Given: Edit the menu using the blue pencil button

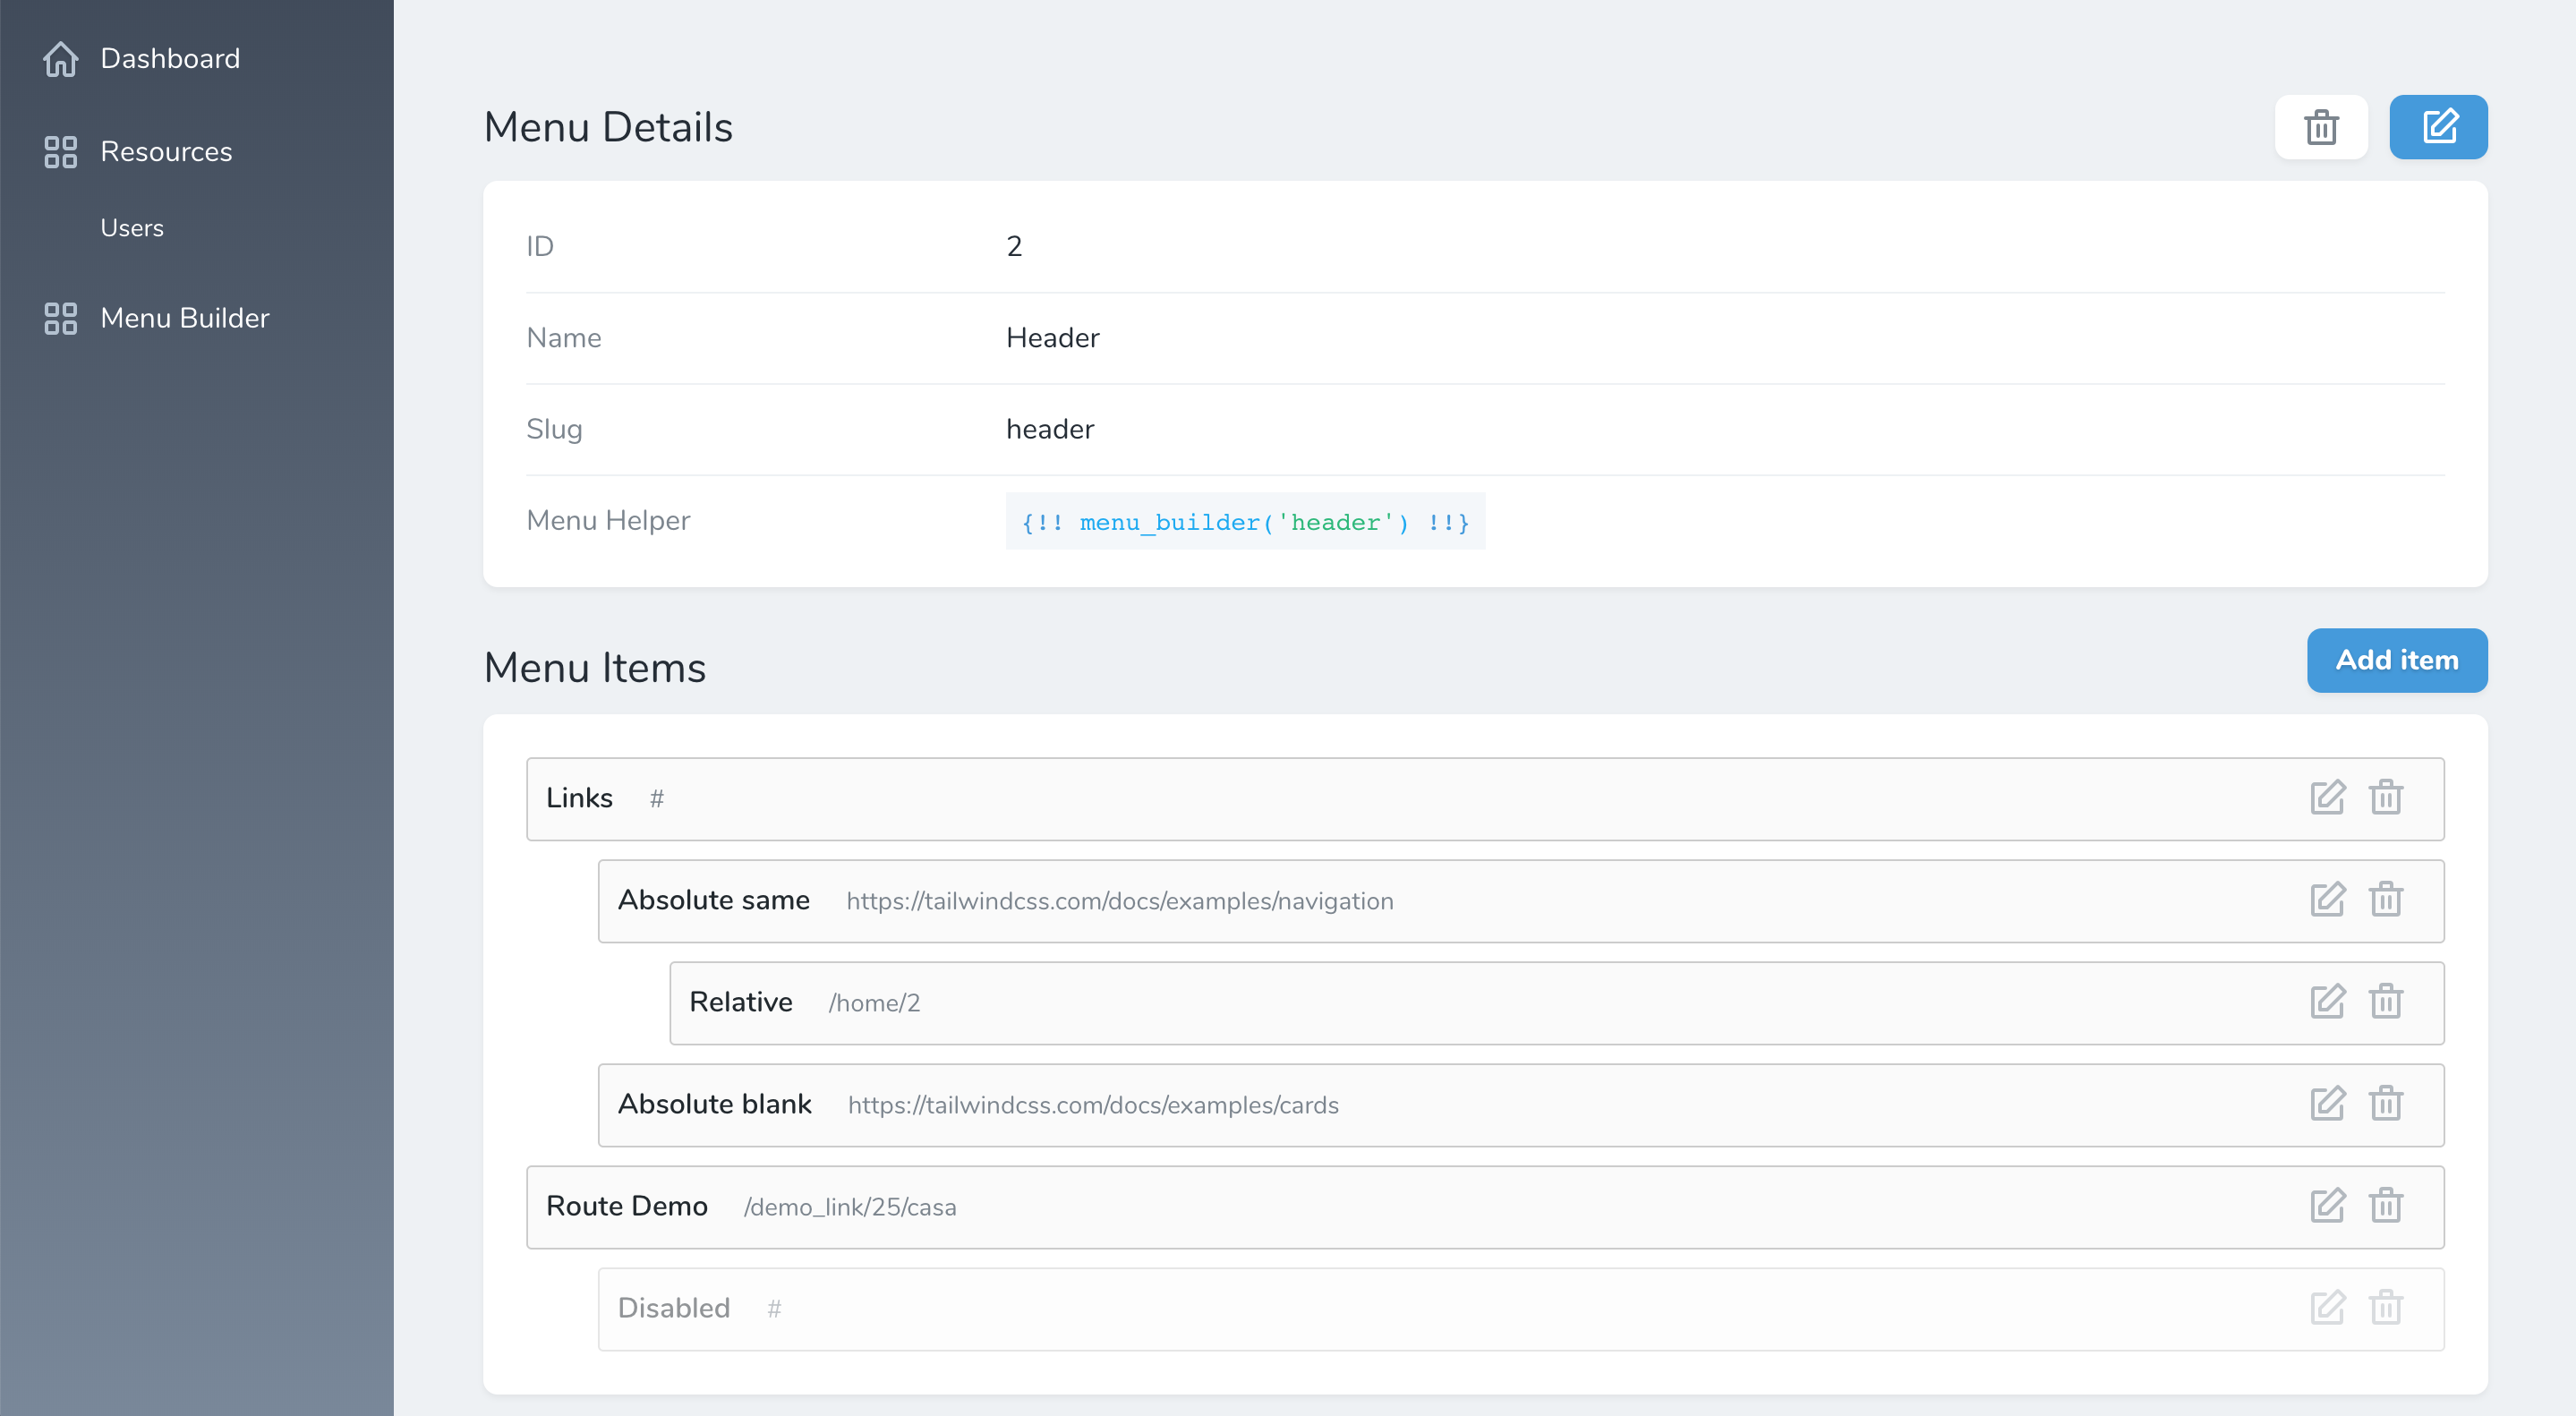Looking at the screenshot, I should tap(2438, 127).
